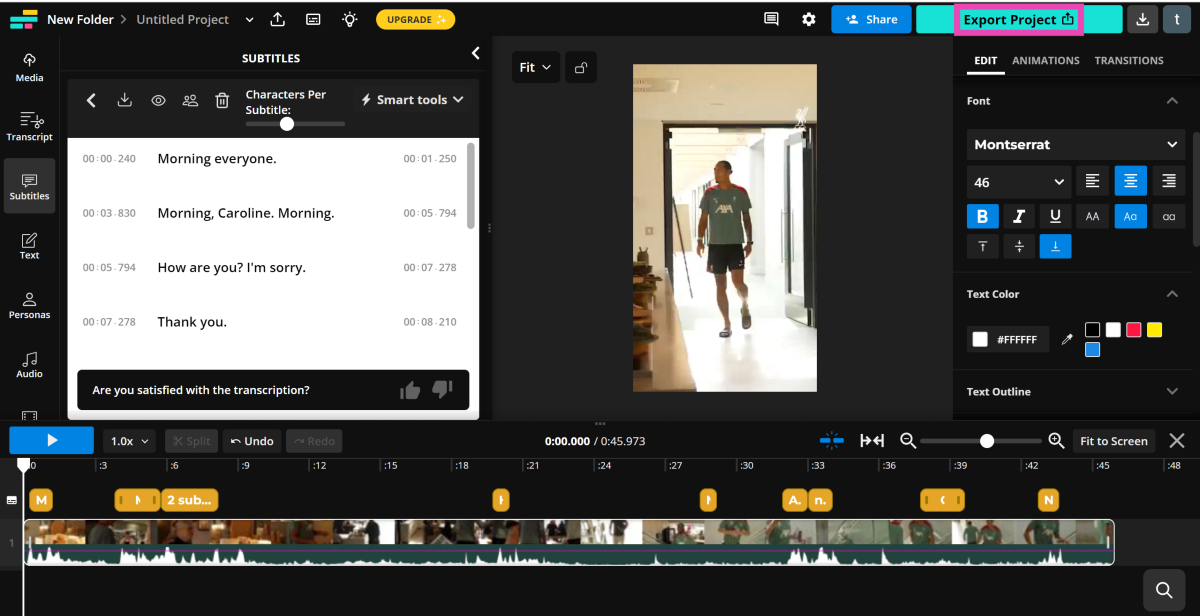Click the "Morning everyone." subtitle text
Viewport: 1200px width, 616px height.
pyautogui.click(x=217, y=159)
